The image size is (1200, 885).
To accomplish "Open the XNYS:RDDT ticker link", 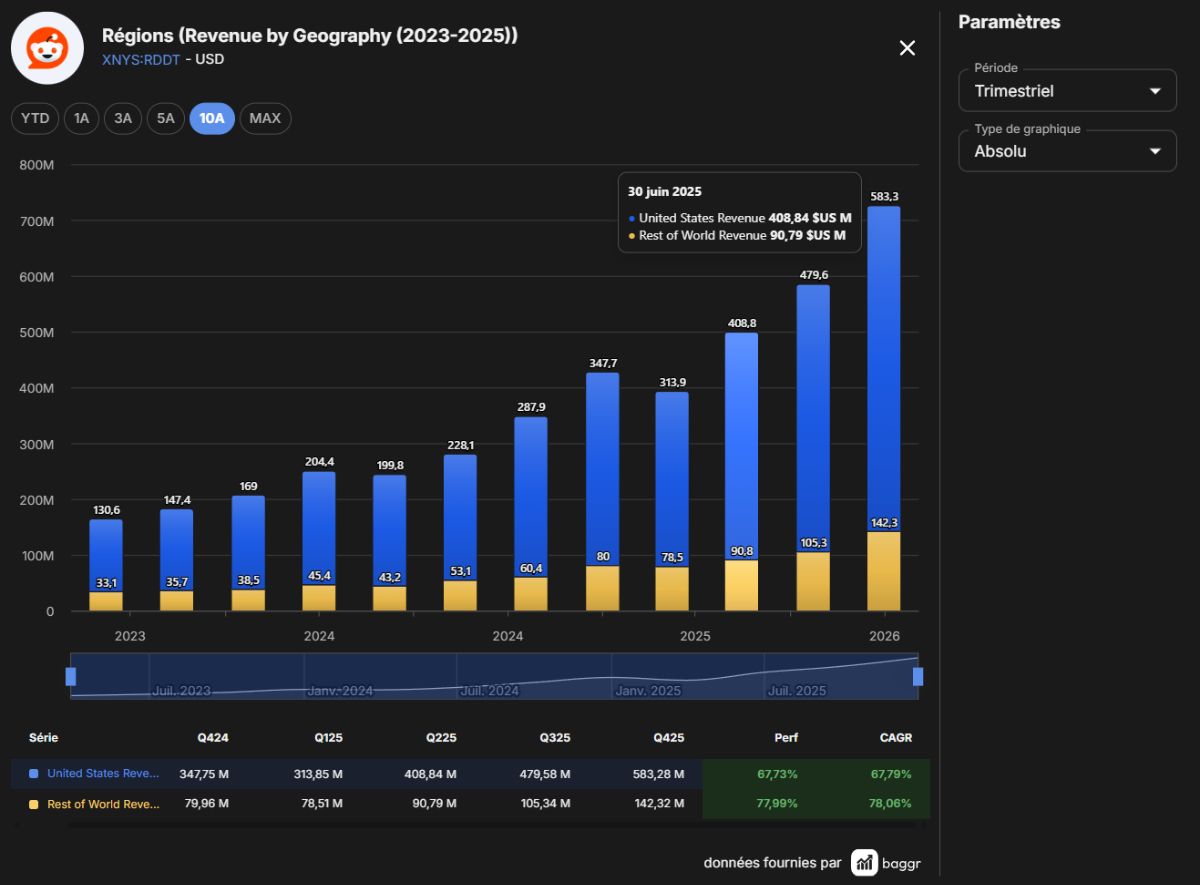I will [141, 59].
